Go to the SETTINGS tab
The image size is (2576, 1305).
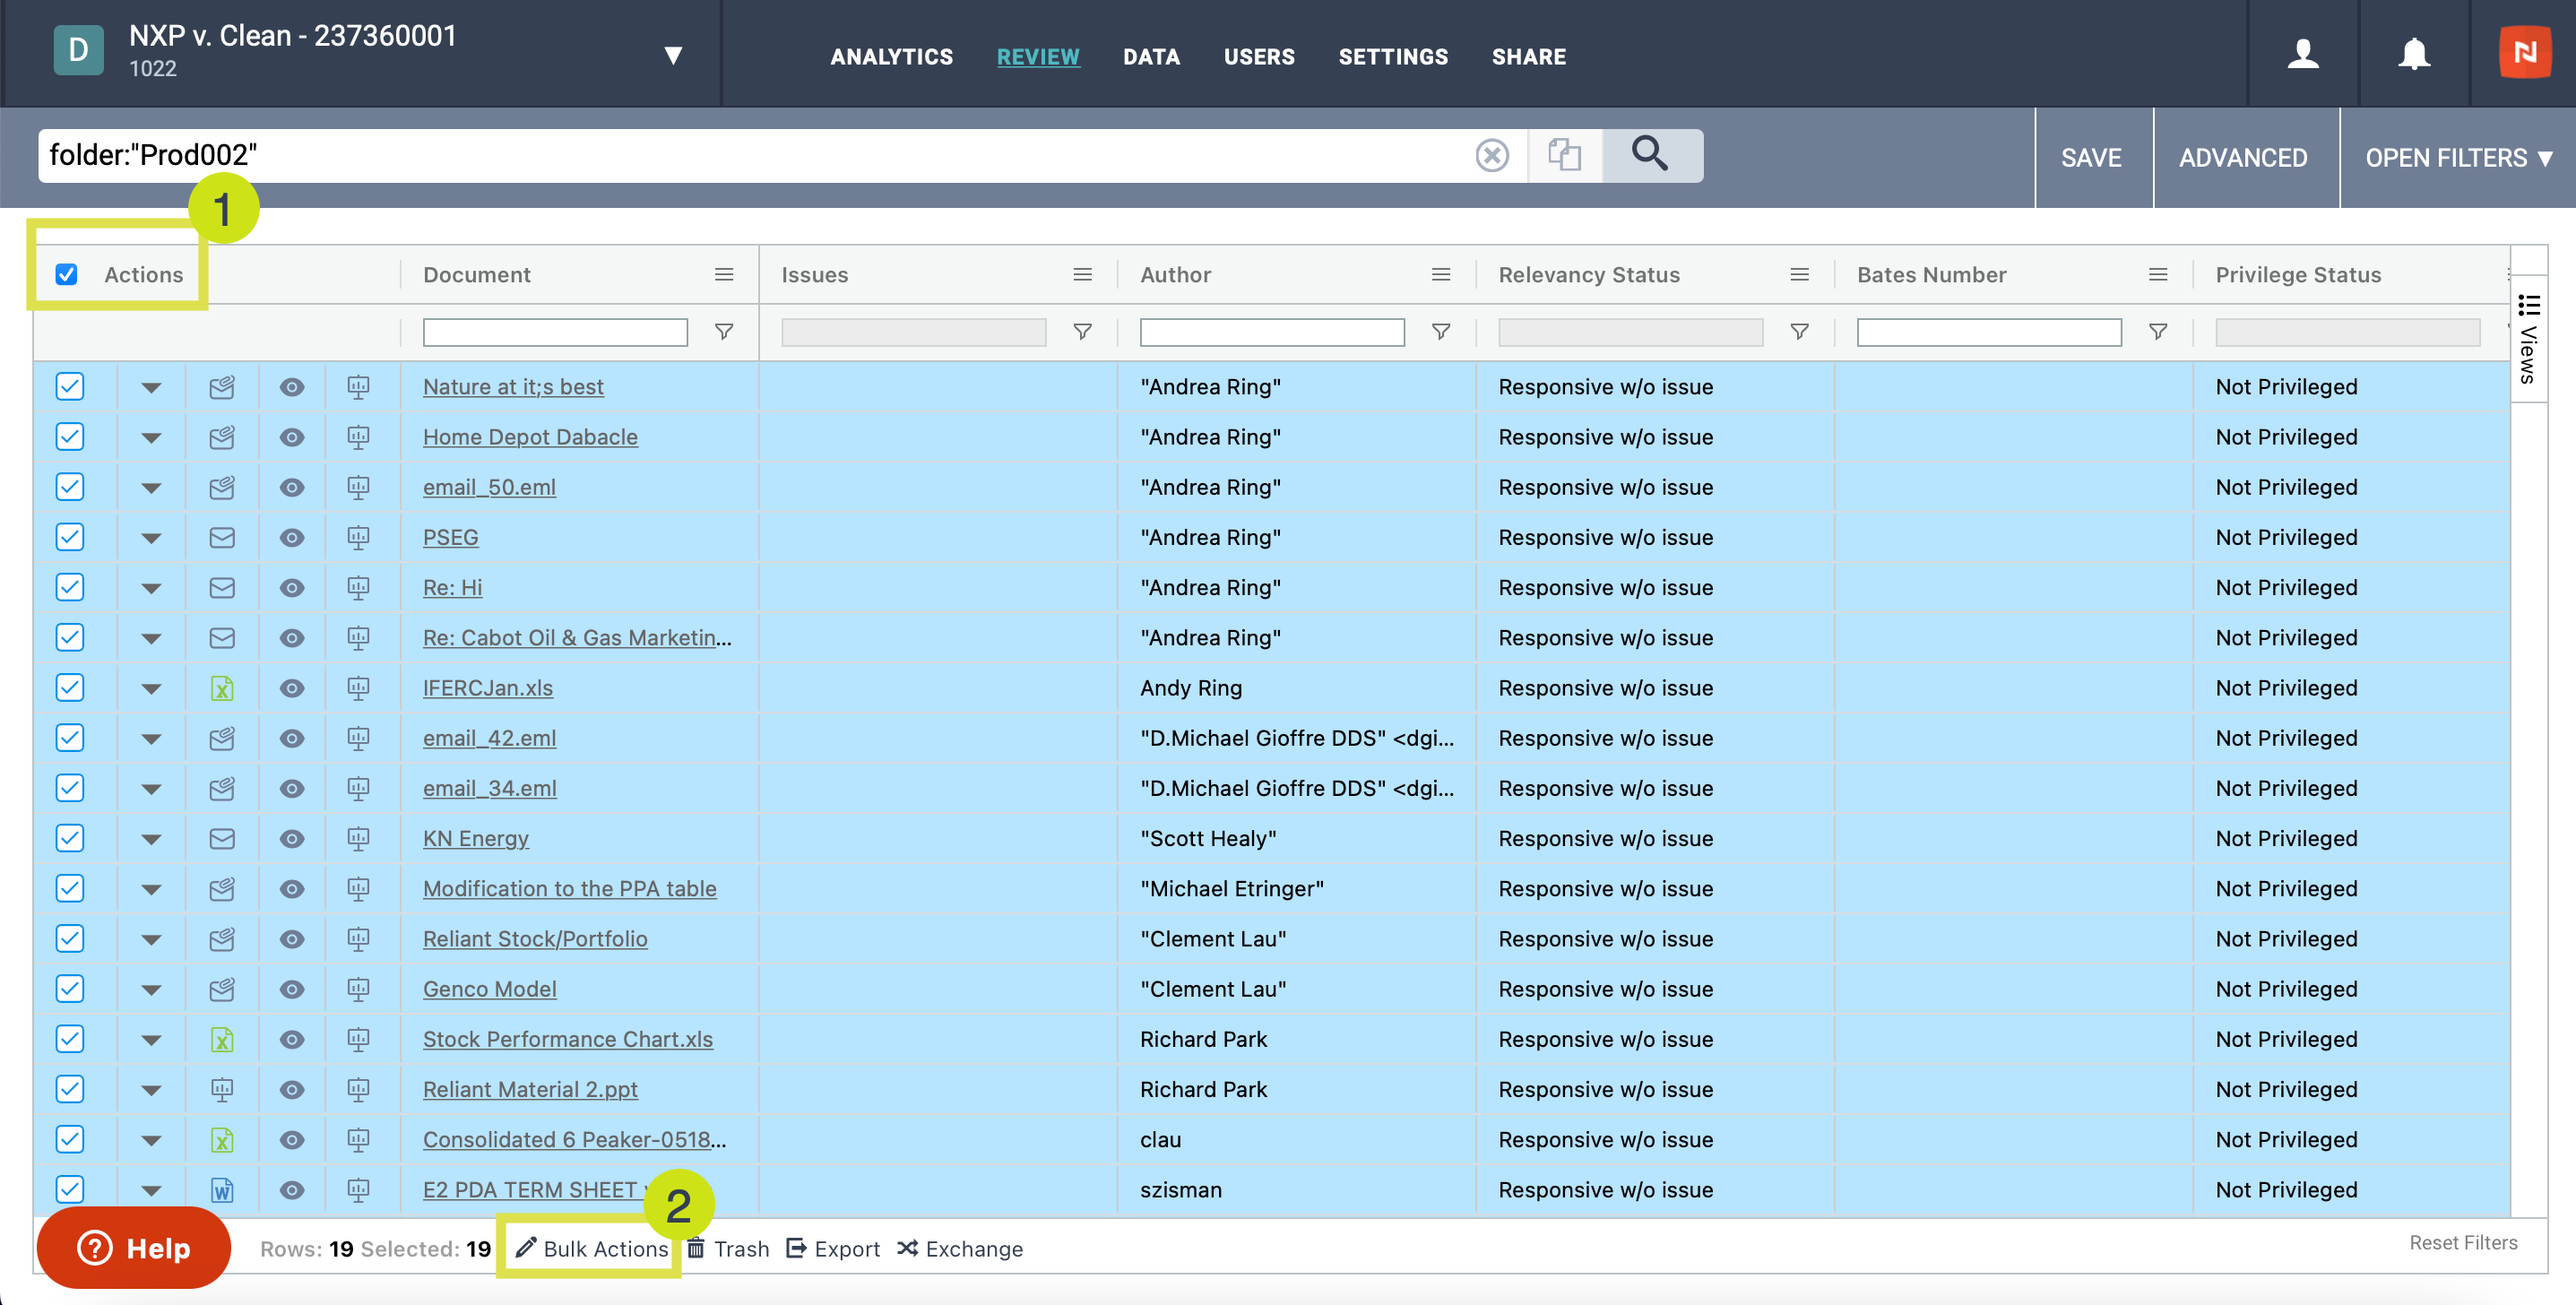click(1393, 57)
